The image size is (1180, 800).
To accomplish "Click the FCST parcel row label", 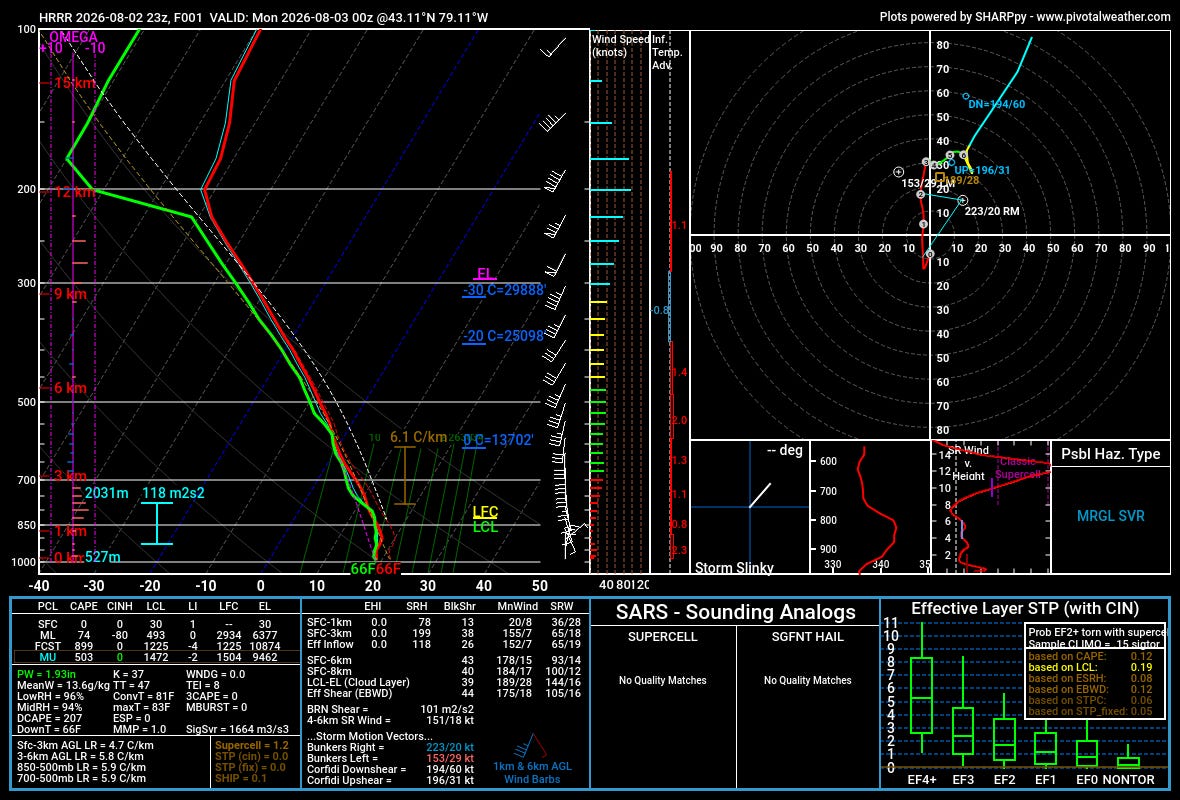I will (47, 646).
